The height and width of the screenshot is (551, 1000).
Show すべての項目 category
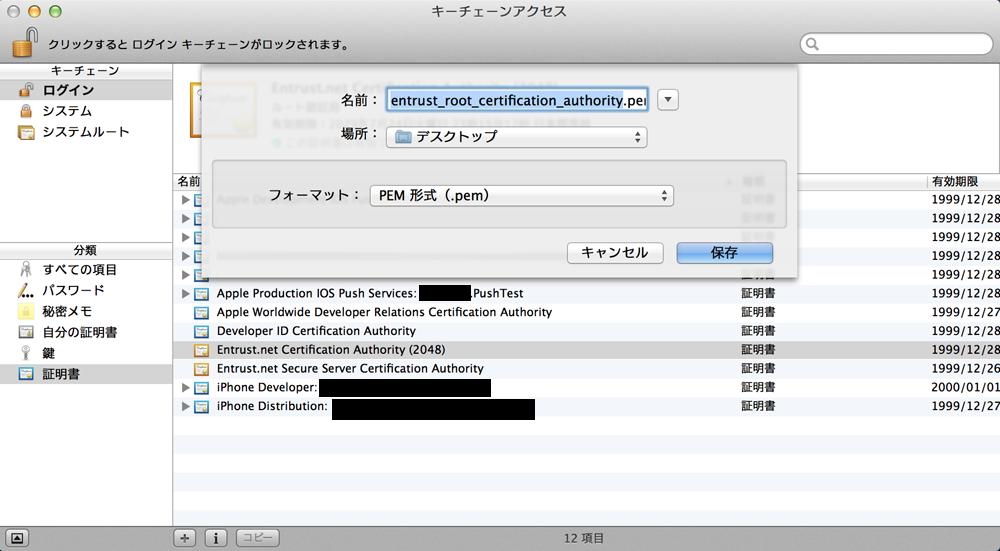[x=86, y=270]
